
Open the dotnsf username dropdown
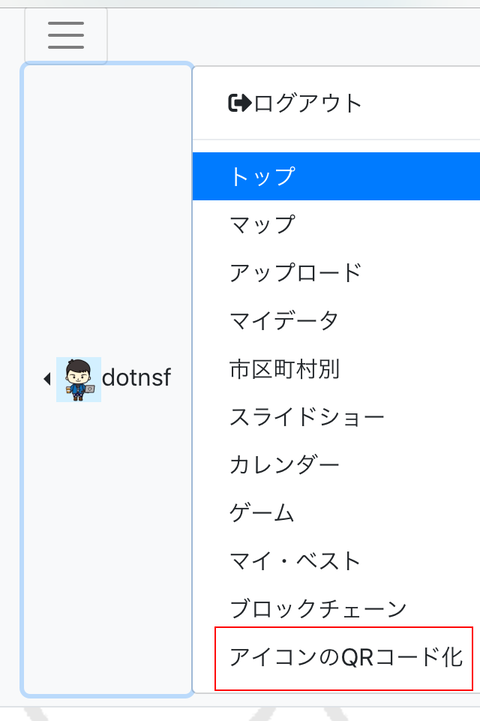(136, 378)
